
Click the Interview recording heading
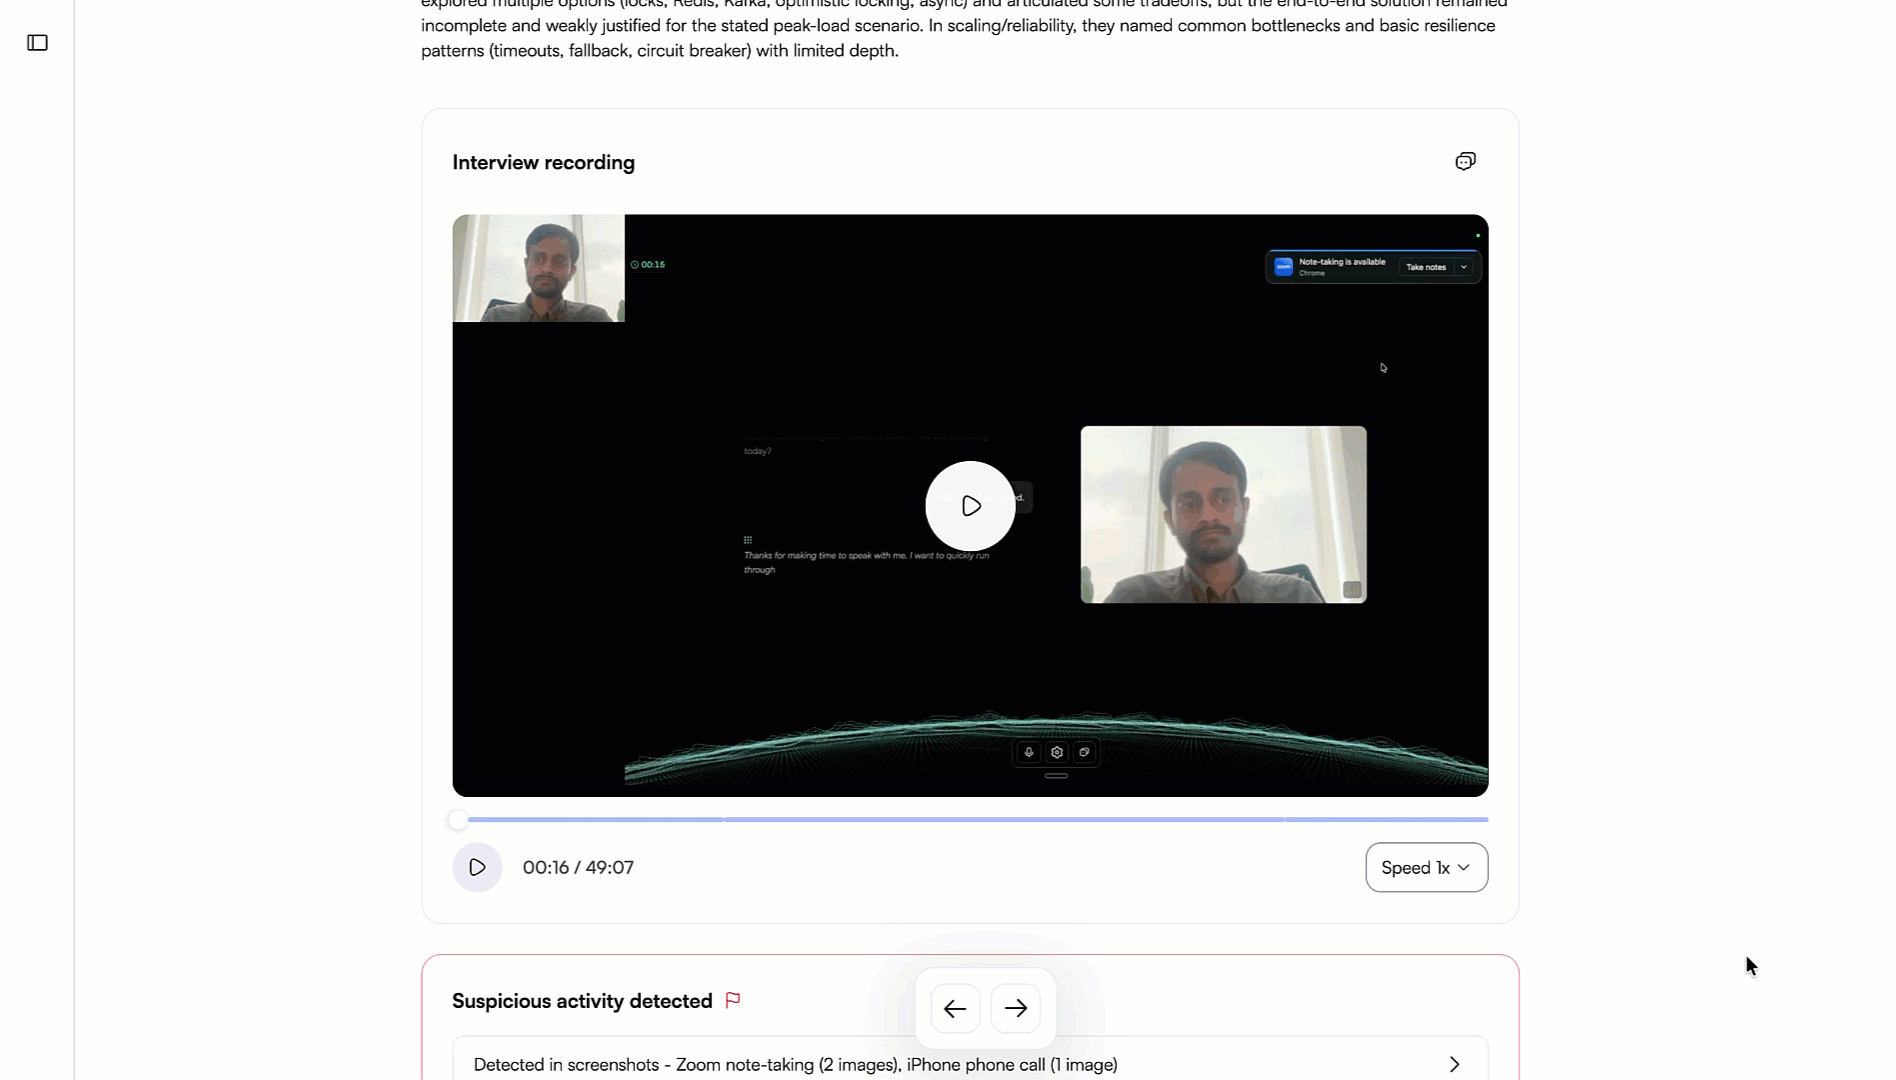[x=543, y=163]
